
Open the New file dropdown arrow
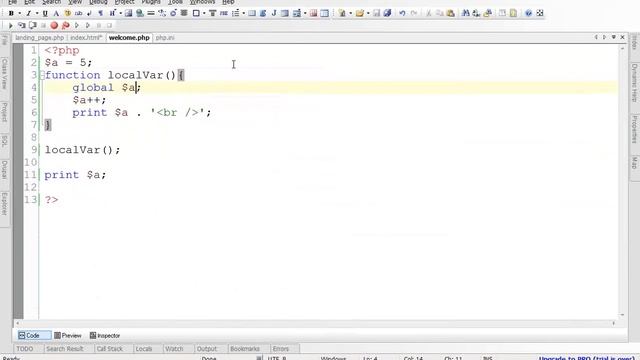(x=350, y=13)
